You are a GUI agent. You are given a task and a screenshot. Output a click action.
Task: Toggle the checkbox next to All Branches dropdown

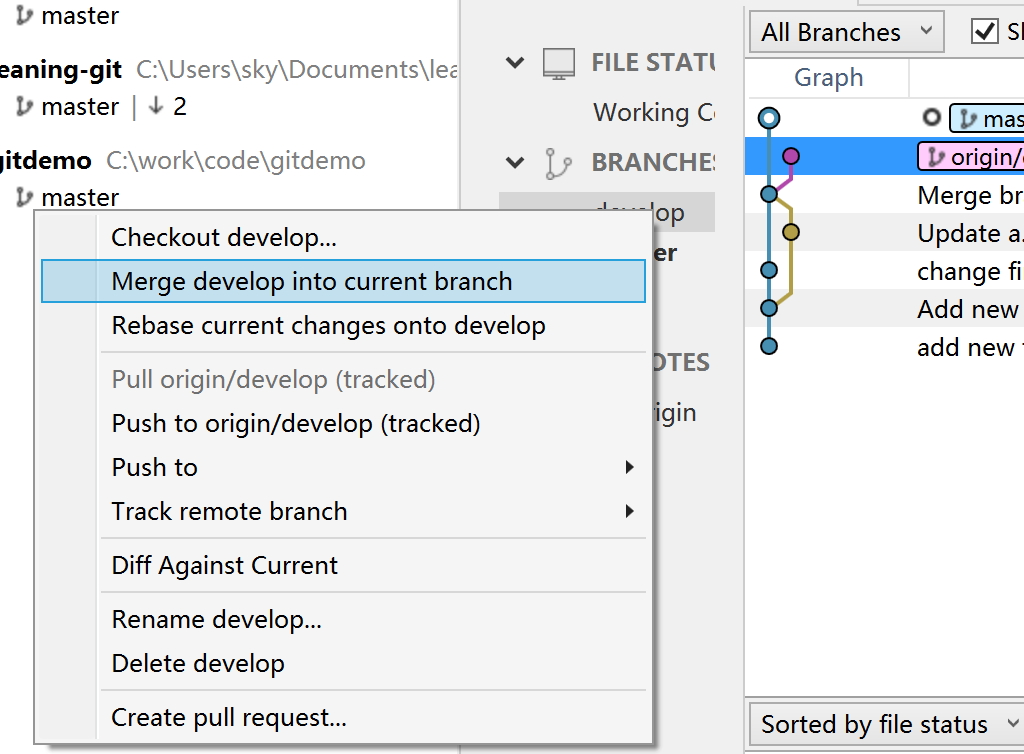(985, 32)
